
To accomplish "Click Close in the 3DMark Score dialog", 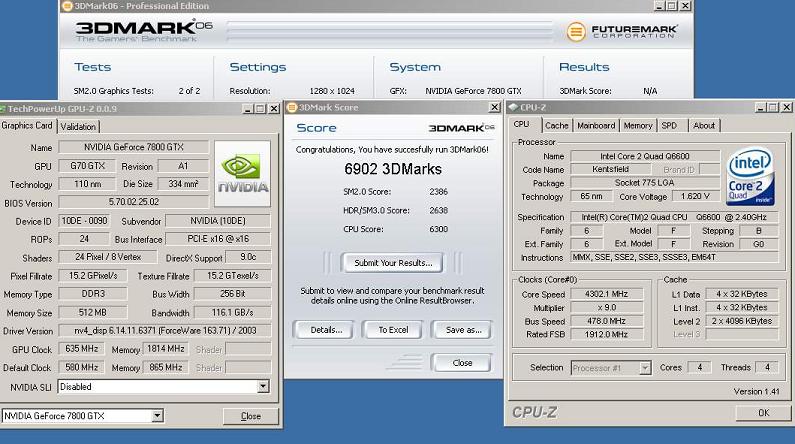I will 462,363.
